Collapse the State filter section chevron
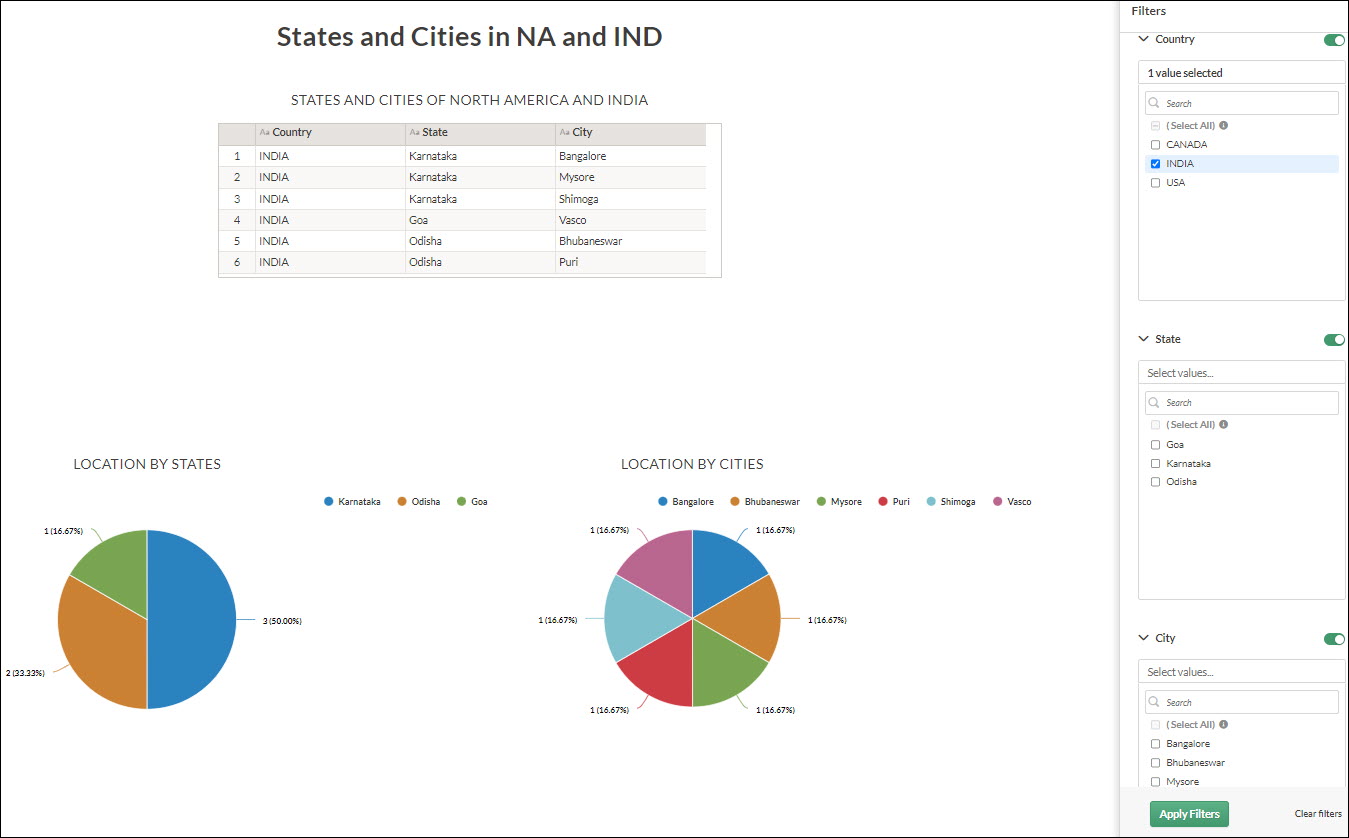Image resolution: width=1349 pixels, height=838 pixels. pyautogui.click(x=1144, y=339)
